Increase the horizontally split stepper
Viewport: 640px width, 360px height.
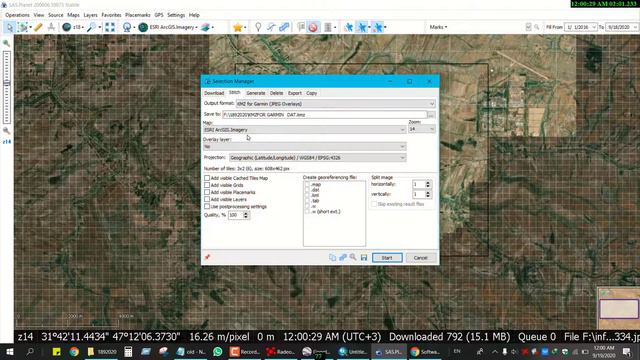(x=428, y=182)
